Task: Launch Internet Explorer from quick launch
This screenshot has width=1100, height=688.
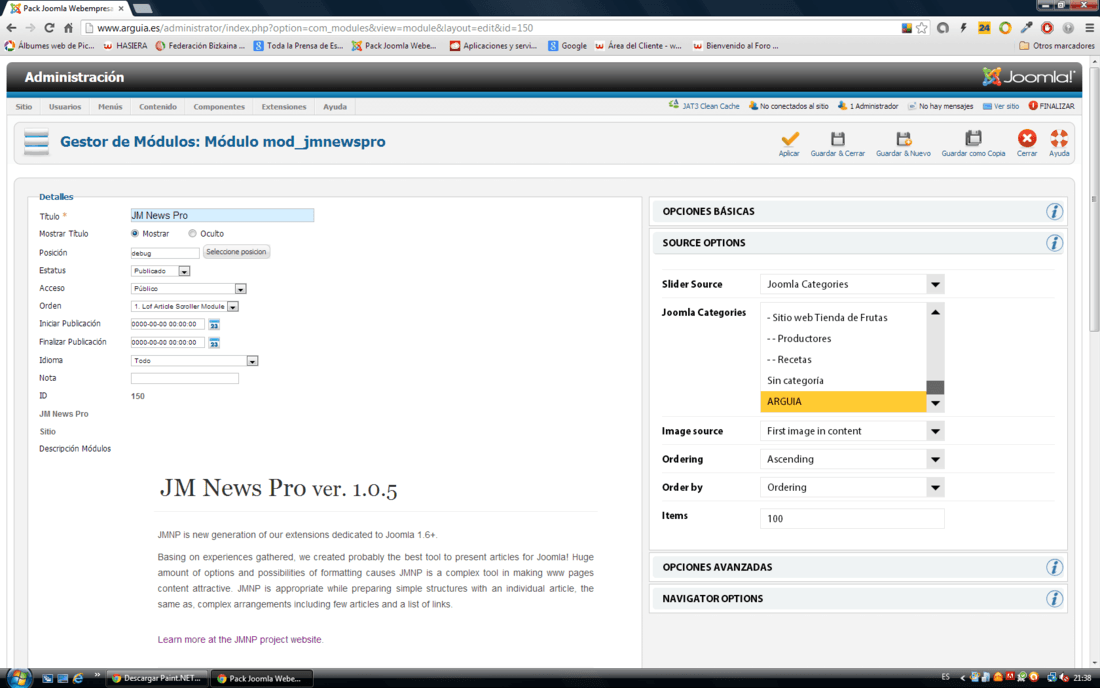Action: [78, 678]
